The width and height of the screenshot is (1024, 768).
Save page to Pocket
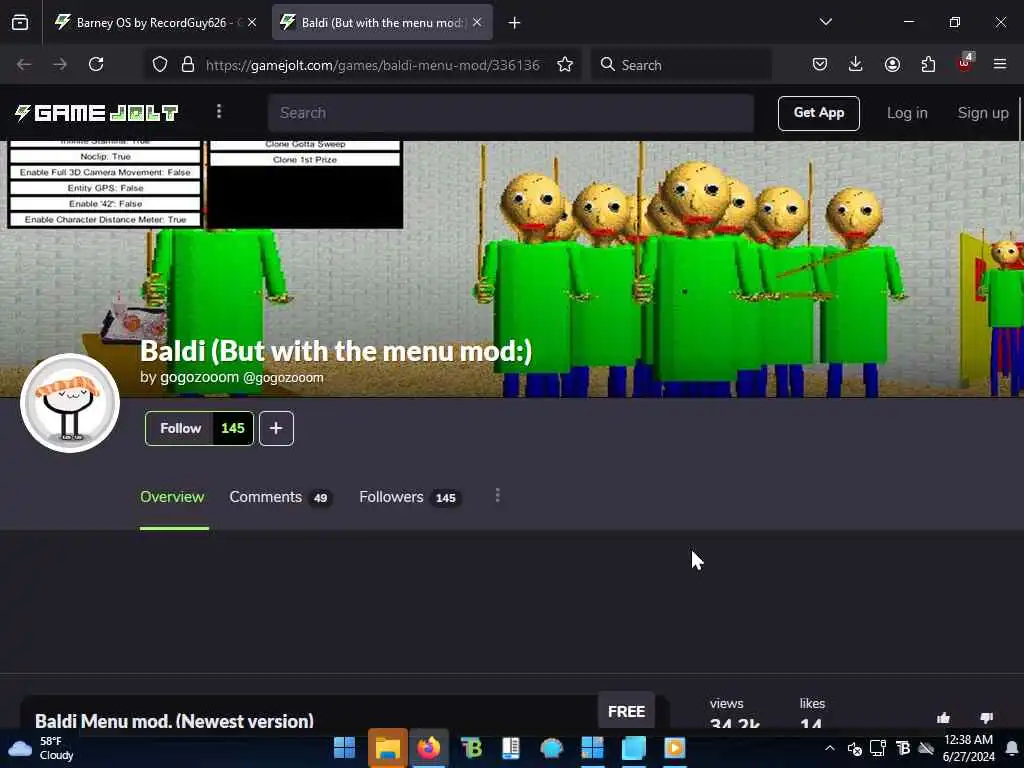(820, 64)
